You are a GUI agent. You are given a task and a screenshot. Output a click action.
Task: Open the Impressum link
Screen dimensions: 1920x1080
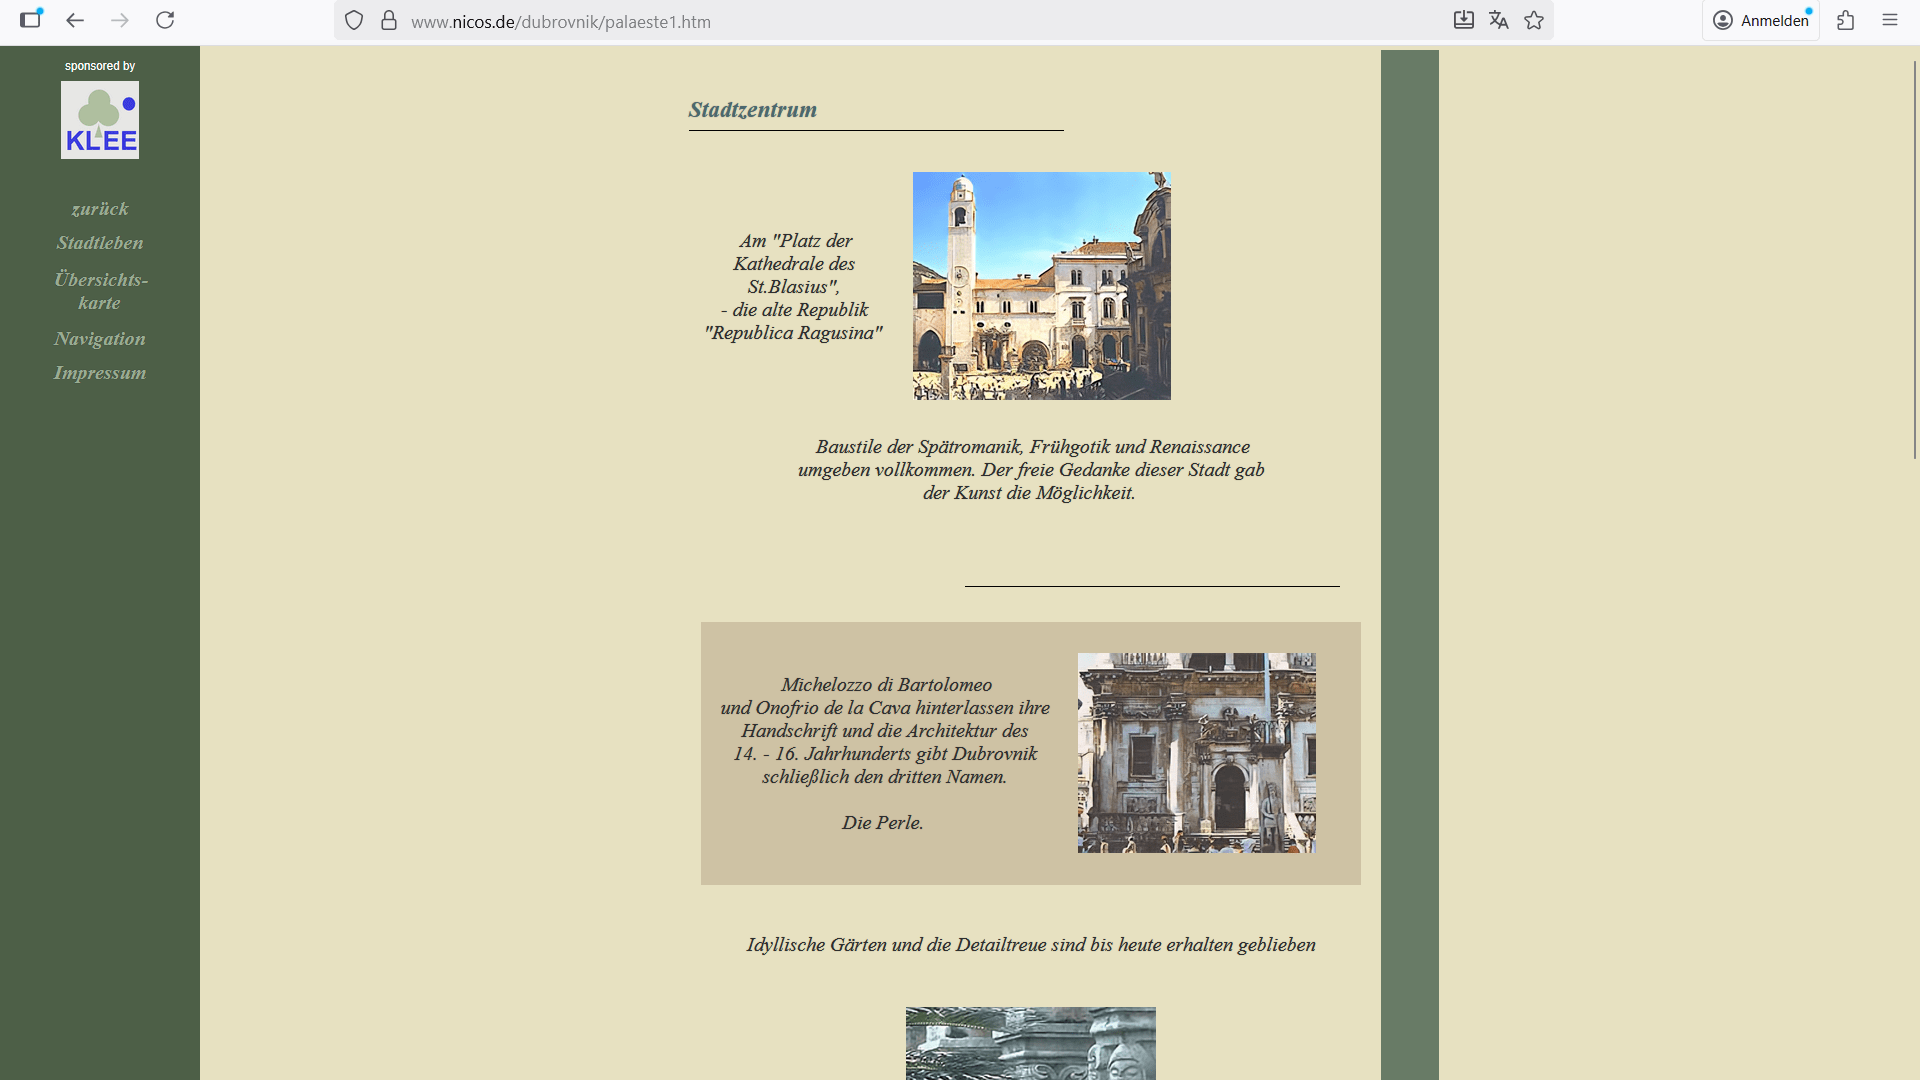click(100, 373)
